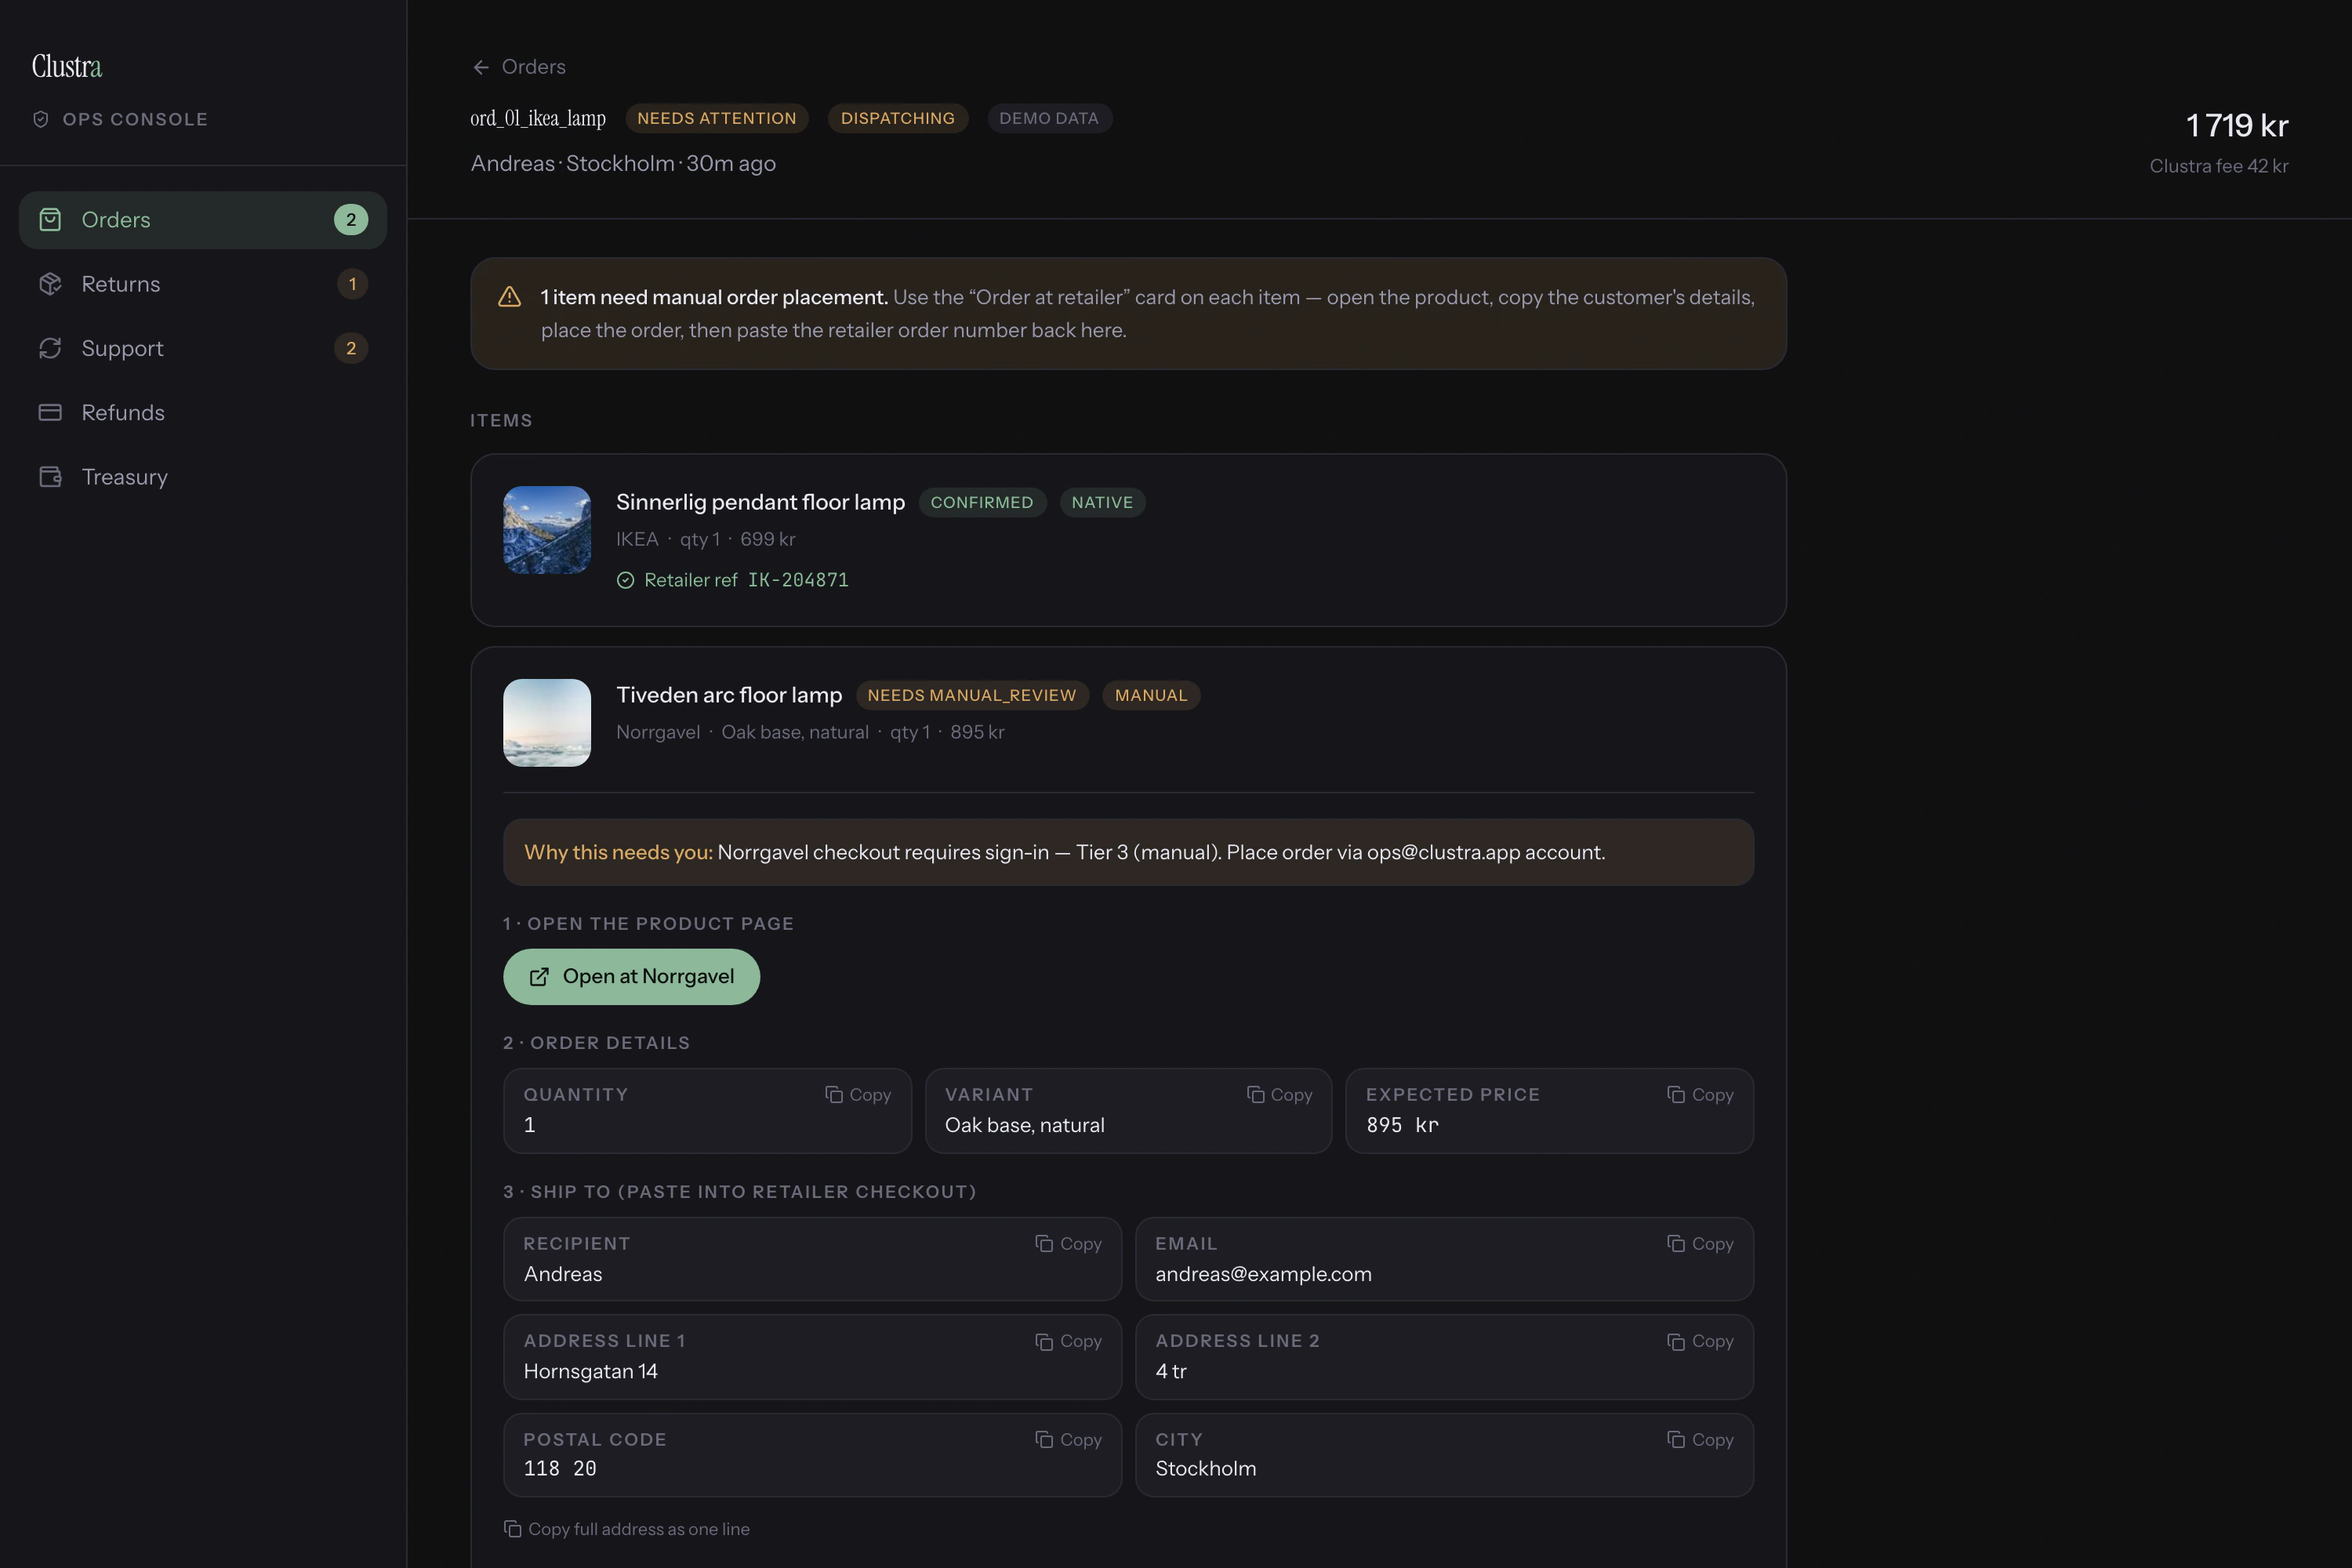Click the Open at Norrgavel button
Viewport: 2352px width, 1568px height.
[x=631, y=977]
